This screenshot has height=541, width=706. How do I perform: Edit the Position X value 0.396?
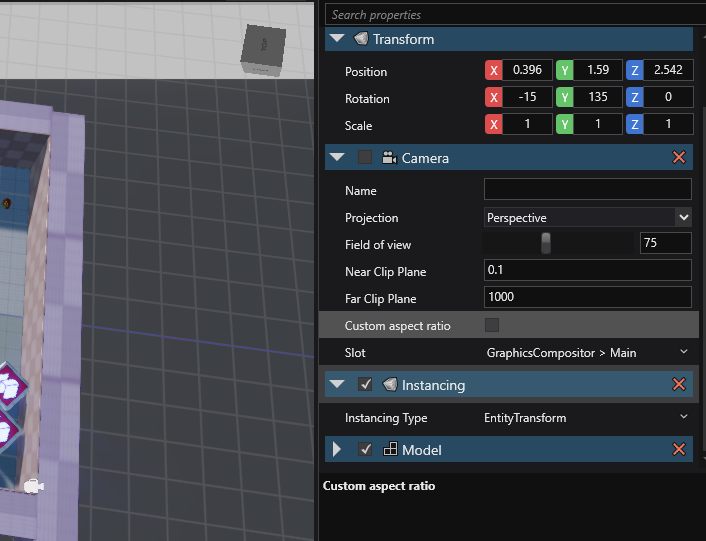tap(527, 70)
